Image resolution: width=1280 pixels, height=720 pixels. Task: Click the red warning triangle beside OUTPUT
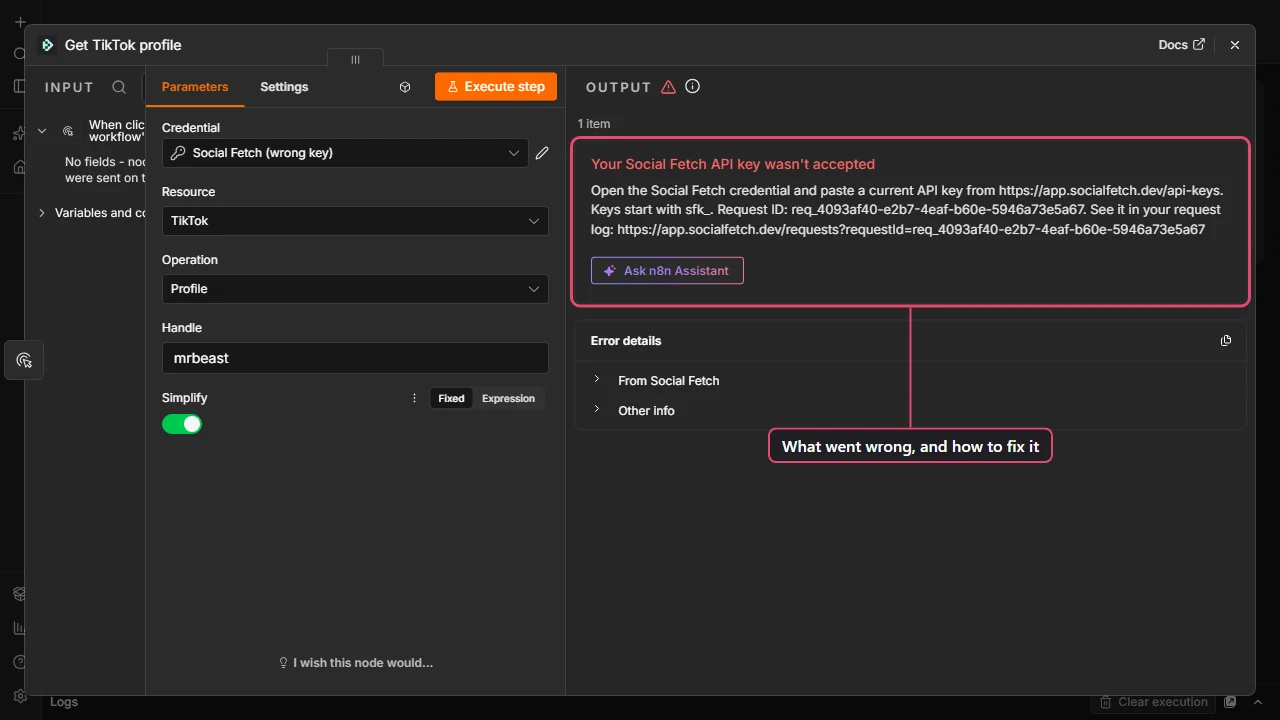668,87
